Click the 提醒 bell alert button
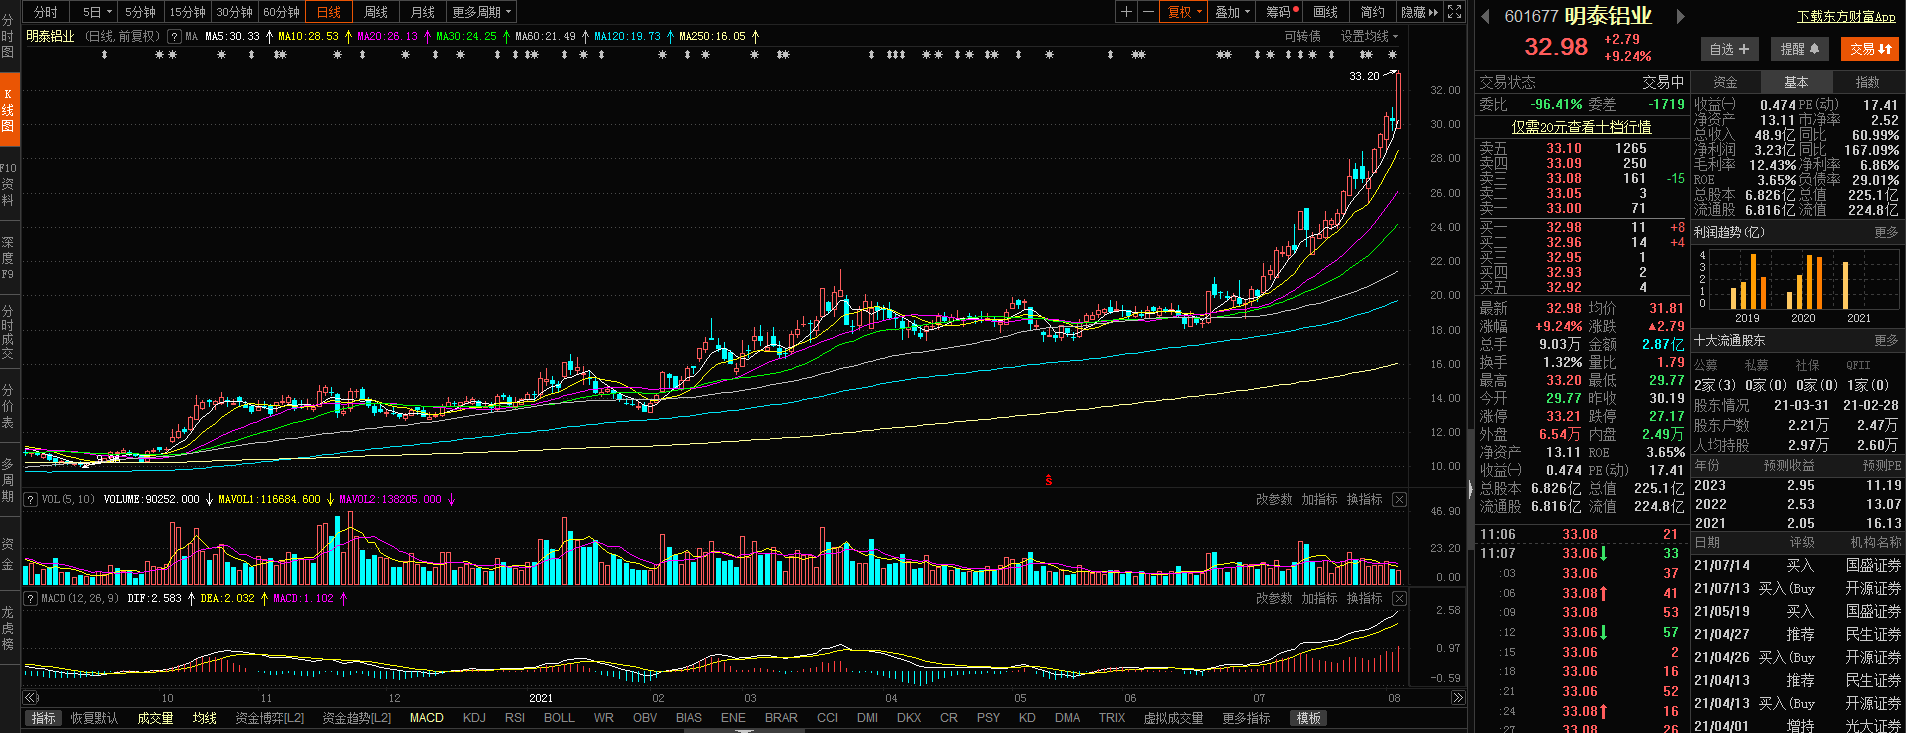This screenshot has width=1906, height=733. (1799, 49)
